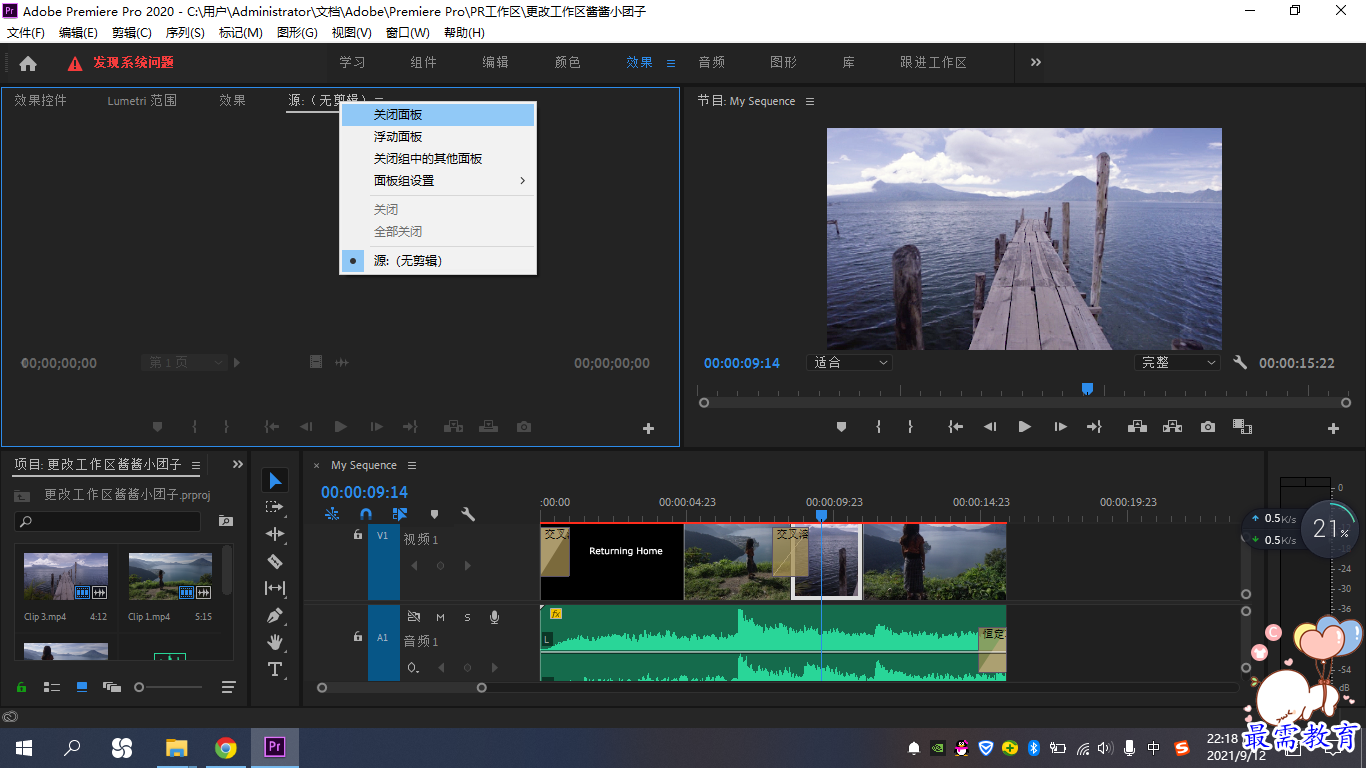Image resolution: width=1366 pixels, height=768 pixels.
Task: Toggle lock on video track V1
Action: tap(357, 535)
